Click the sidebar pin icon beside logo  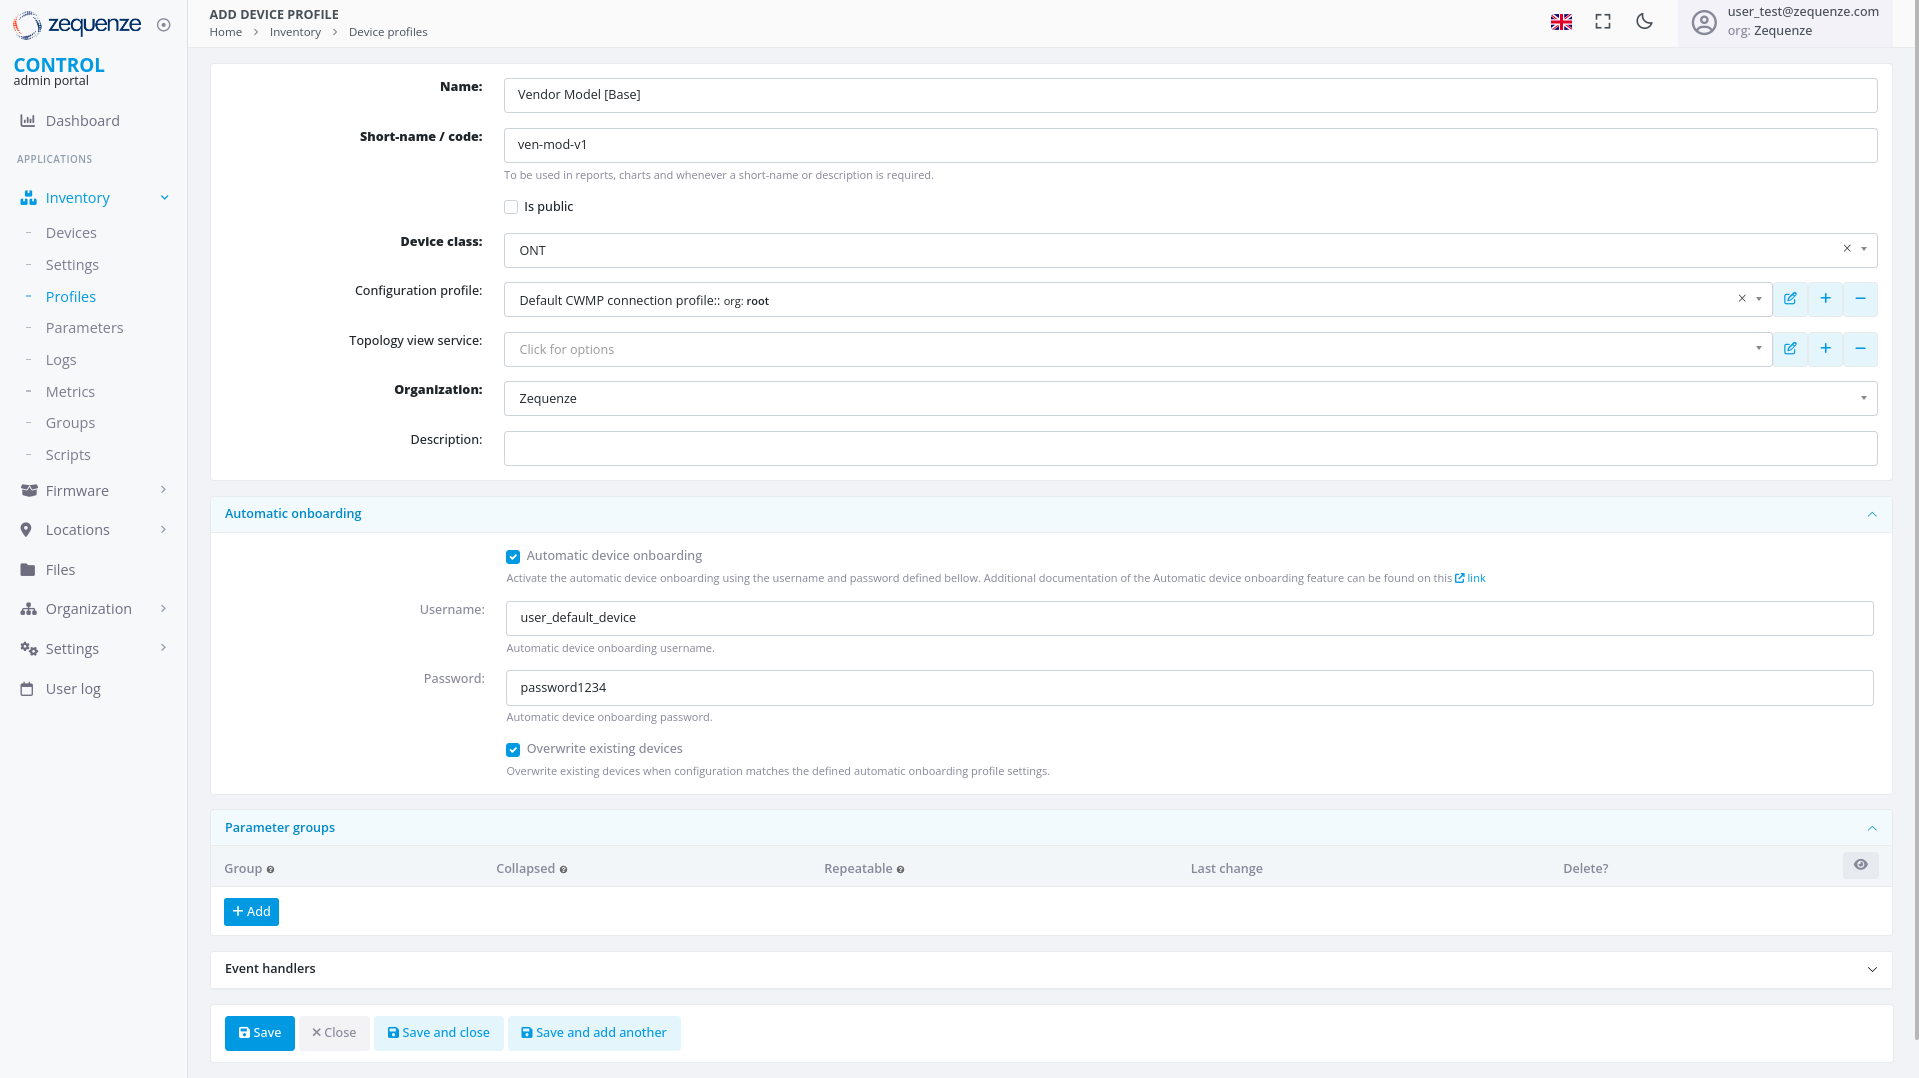[164, 25]
